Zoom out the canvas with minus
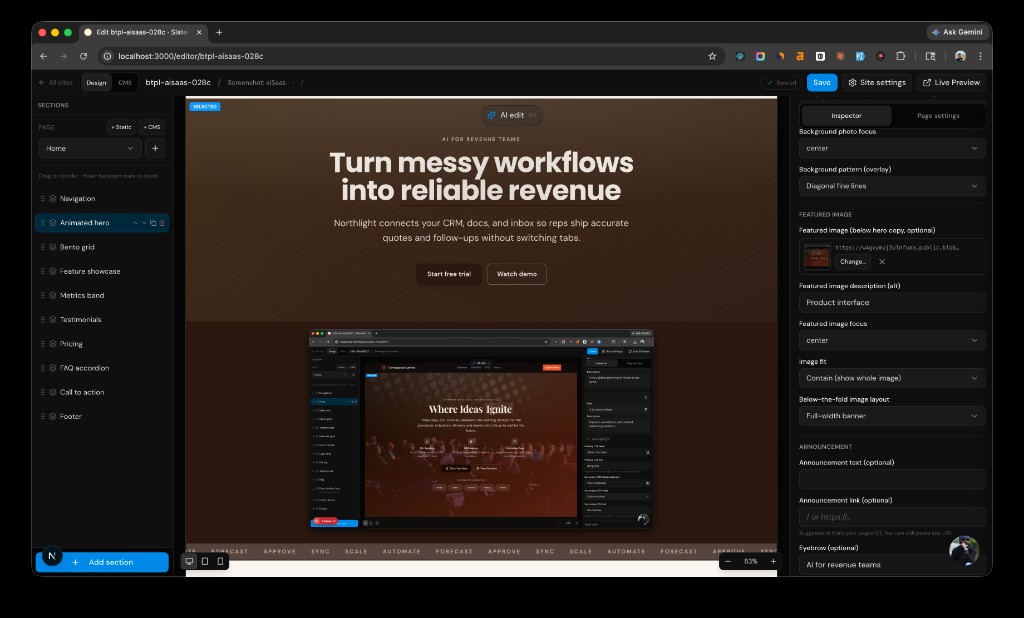This screenshot has height=618, width=1024. [730, 561]
